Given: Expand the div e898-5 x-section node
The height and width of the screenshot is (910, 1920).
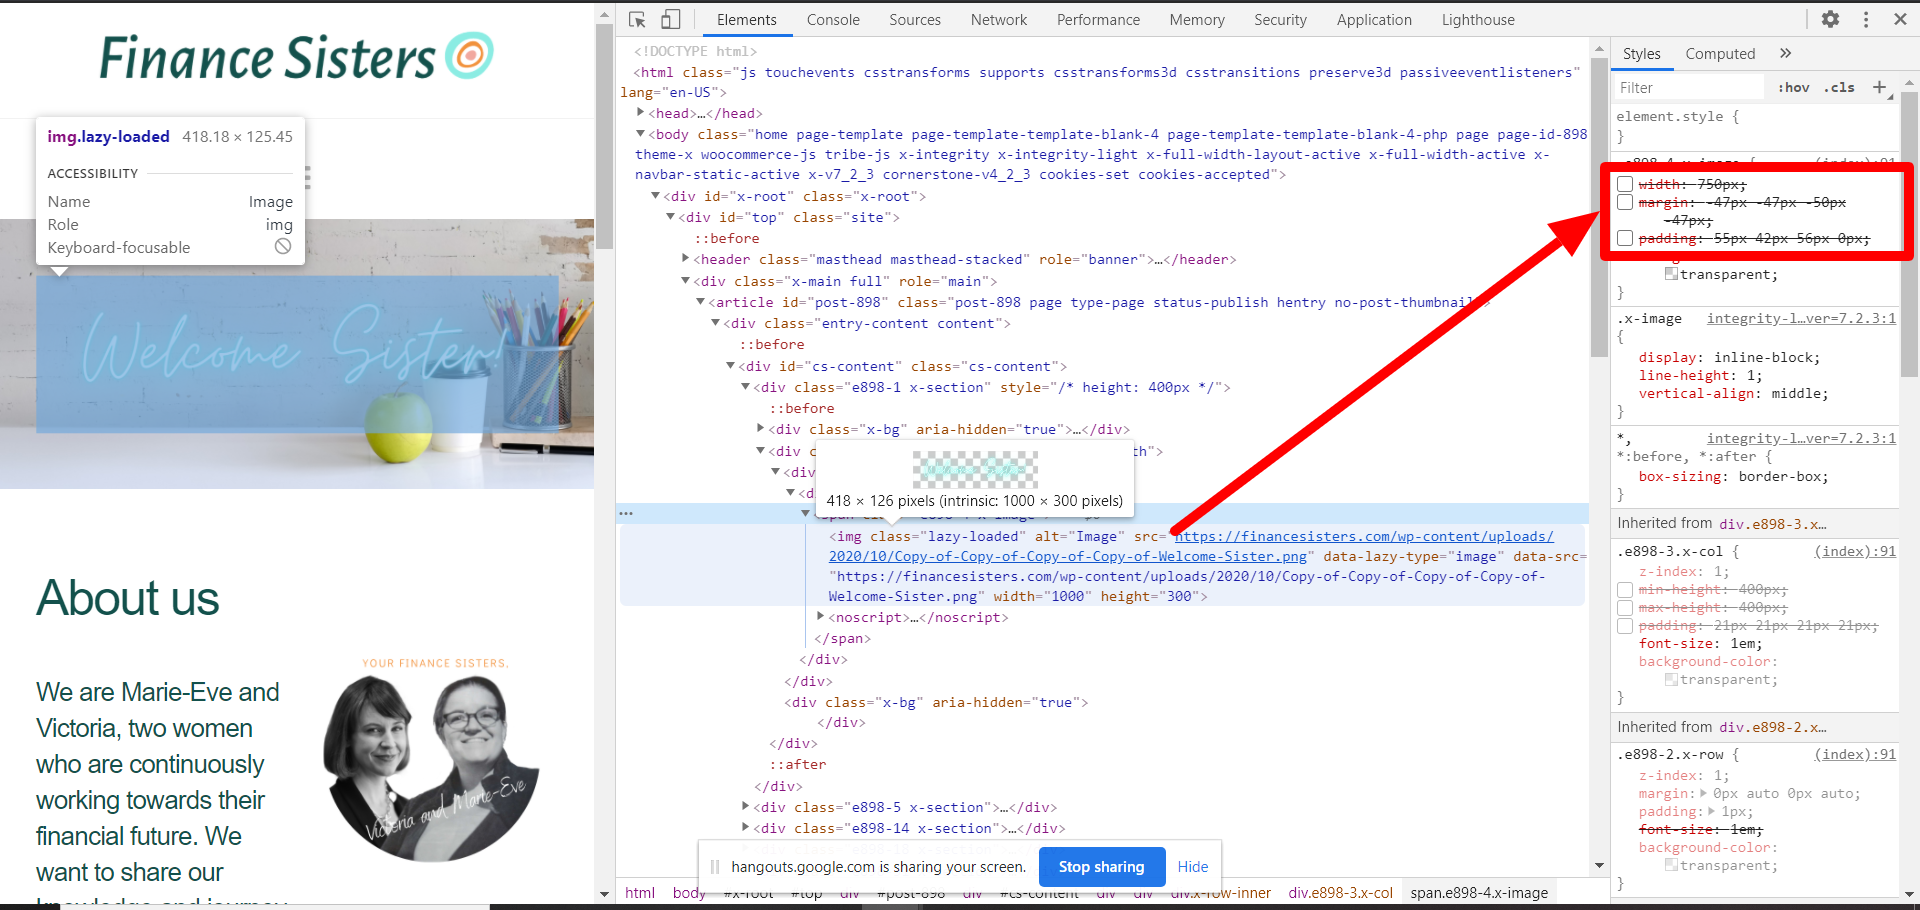Looking at the screenshot, I should pos(746,807).
